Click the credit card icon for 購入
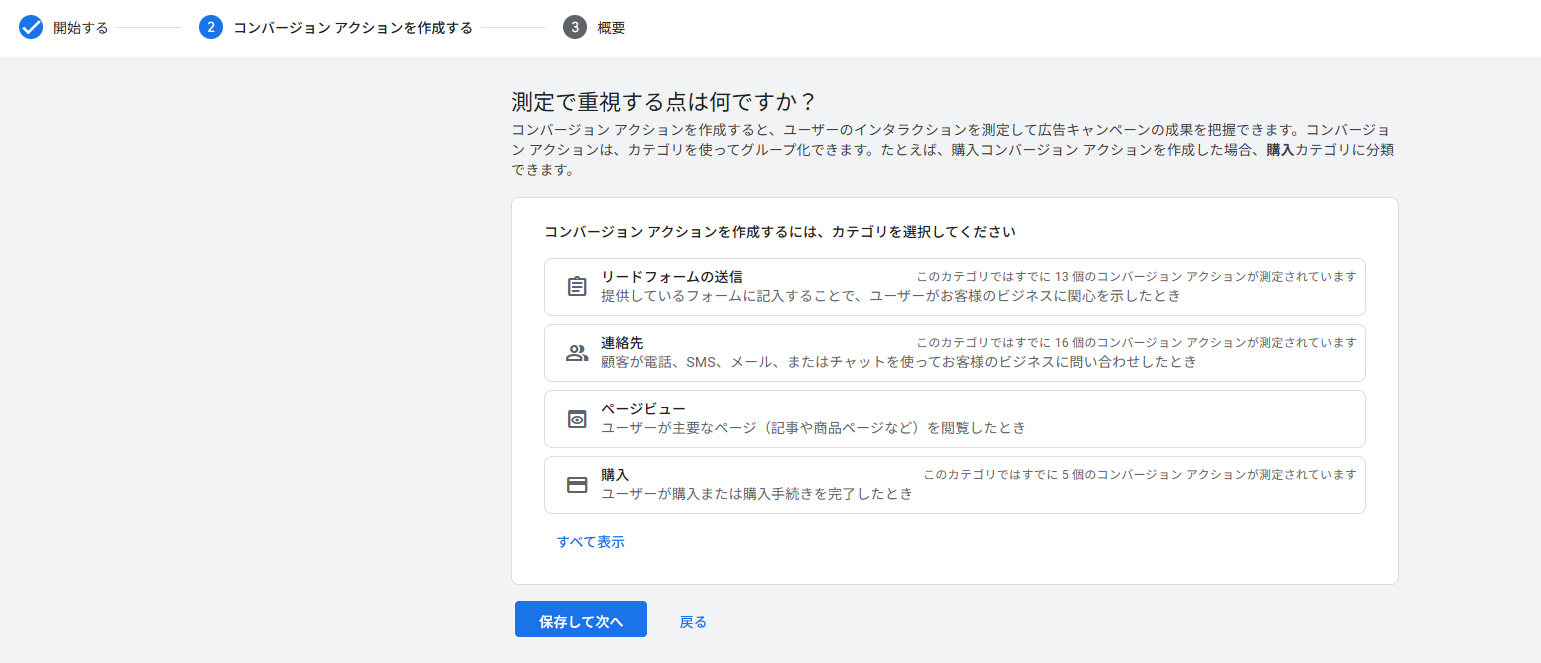The height and width of the screenshot is (663, 1541). [577, 485]
